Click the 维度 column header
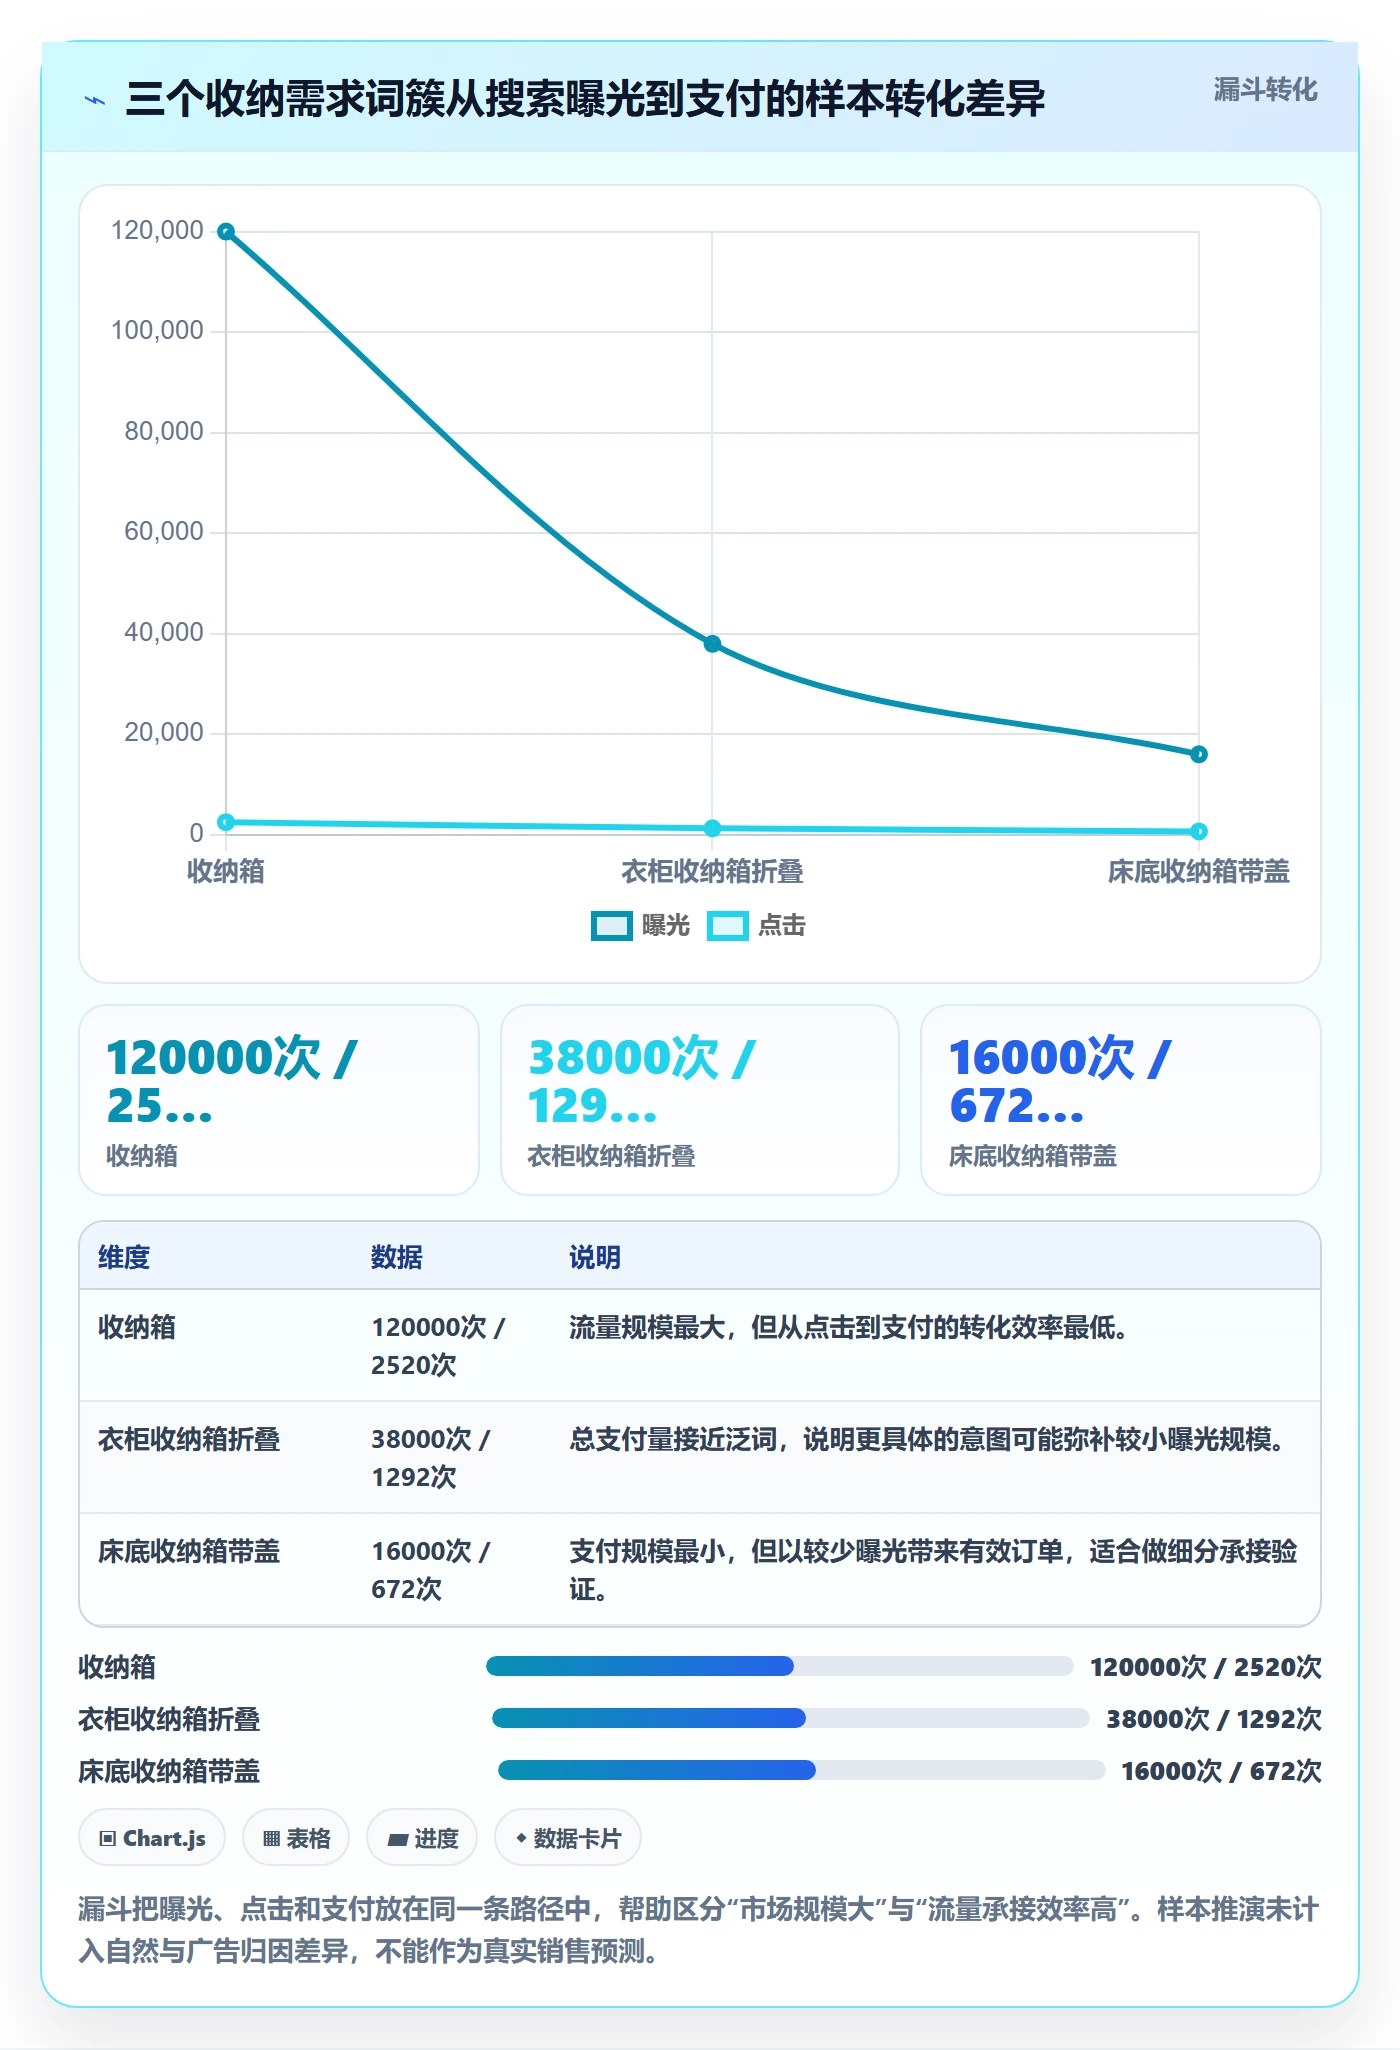Image resolution: width=1400 pixels, height=2050 pixels. tap(124, 1257)
